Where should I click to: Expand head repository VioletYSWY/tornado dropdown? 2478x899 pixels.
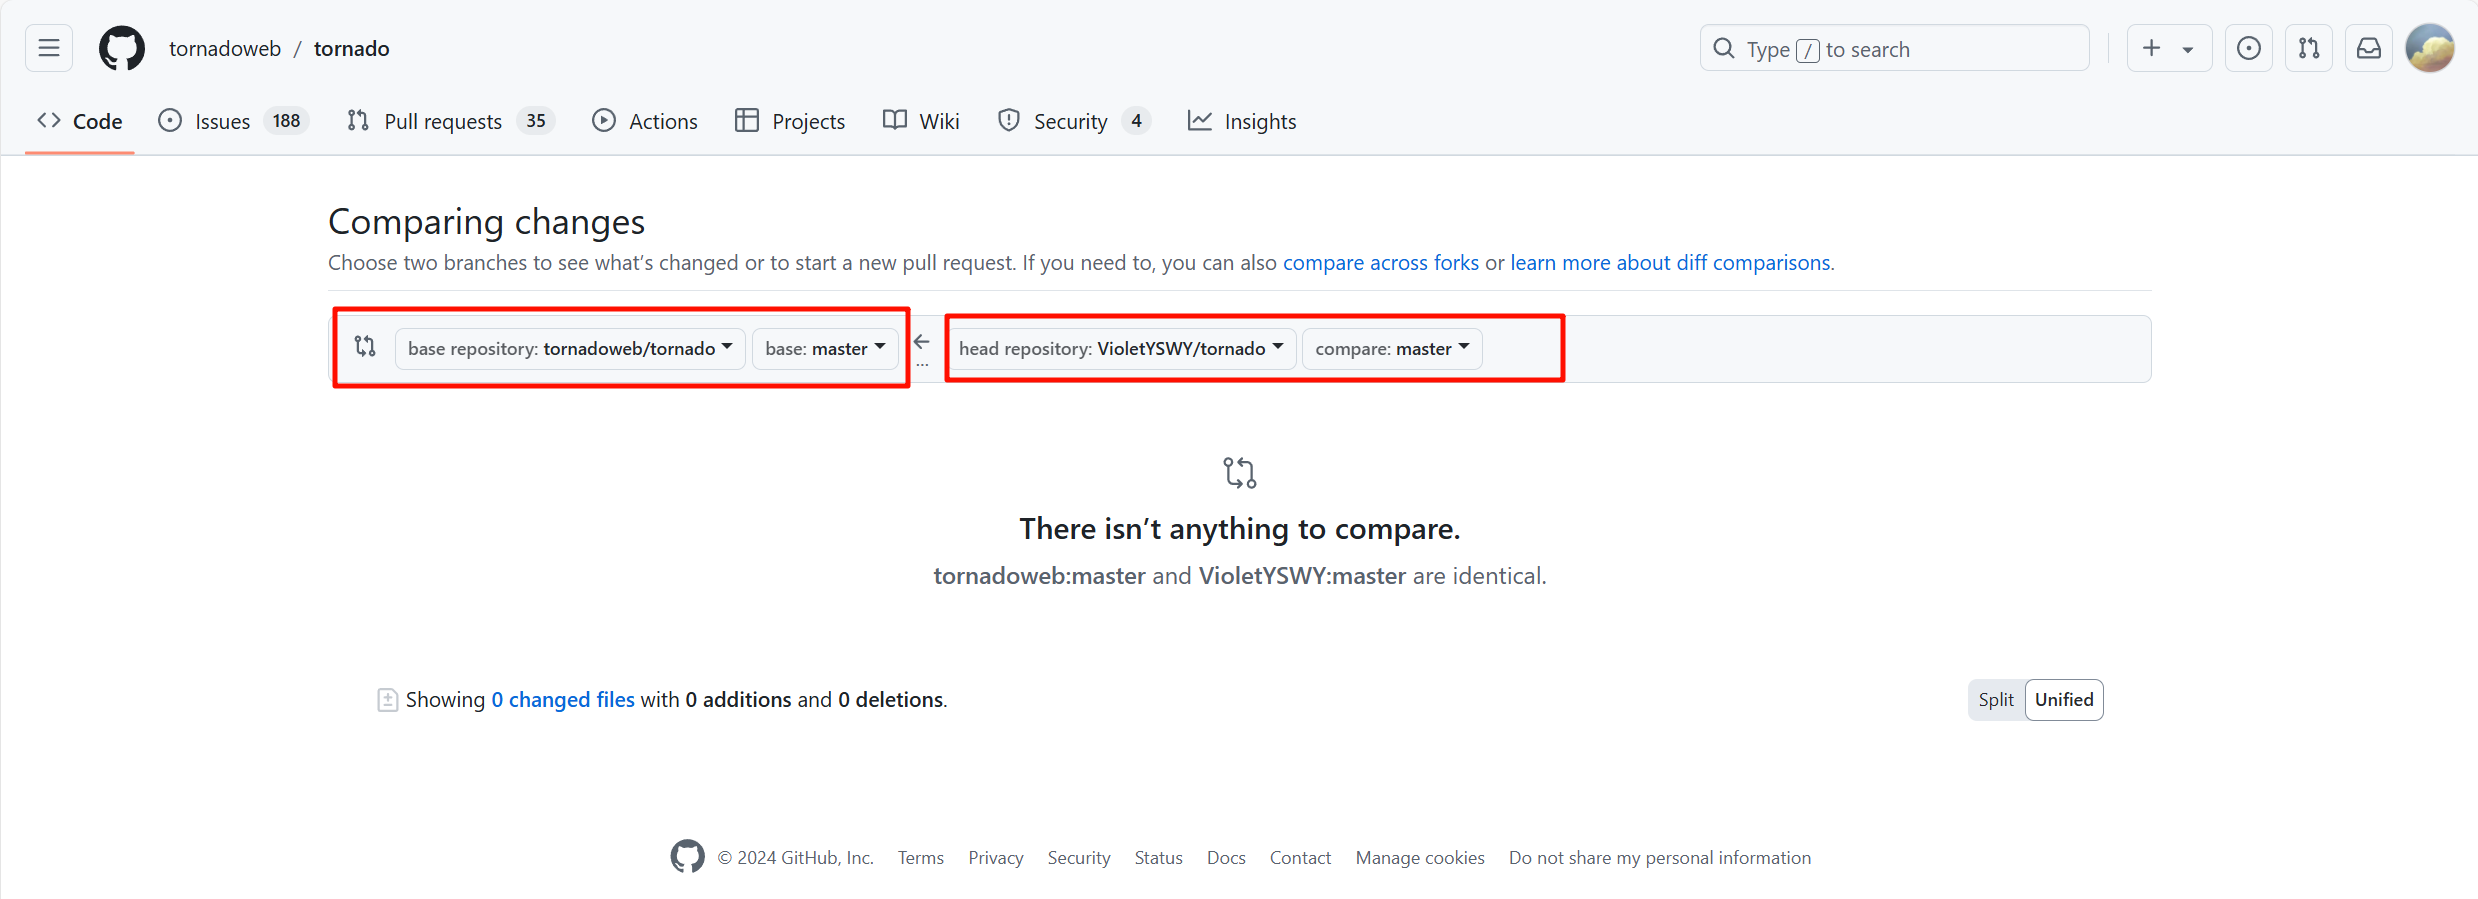[x=1121, y=349]
